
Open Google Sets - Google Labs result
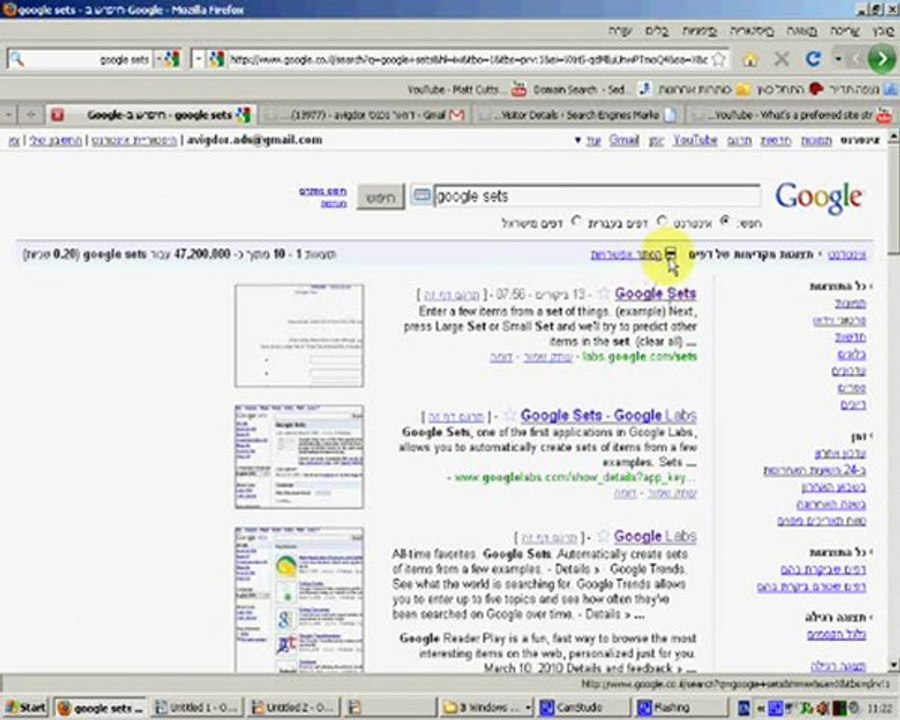tap(609, 415)
